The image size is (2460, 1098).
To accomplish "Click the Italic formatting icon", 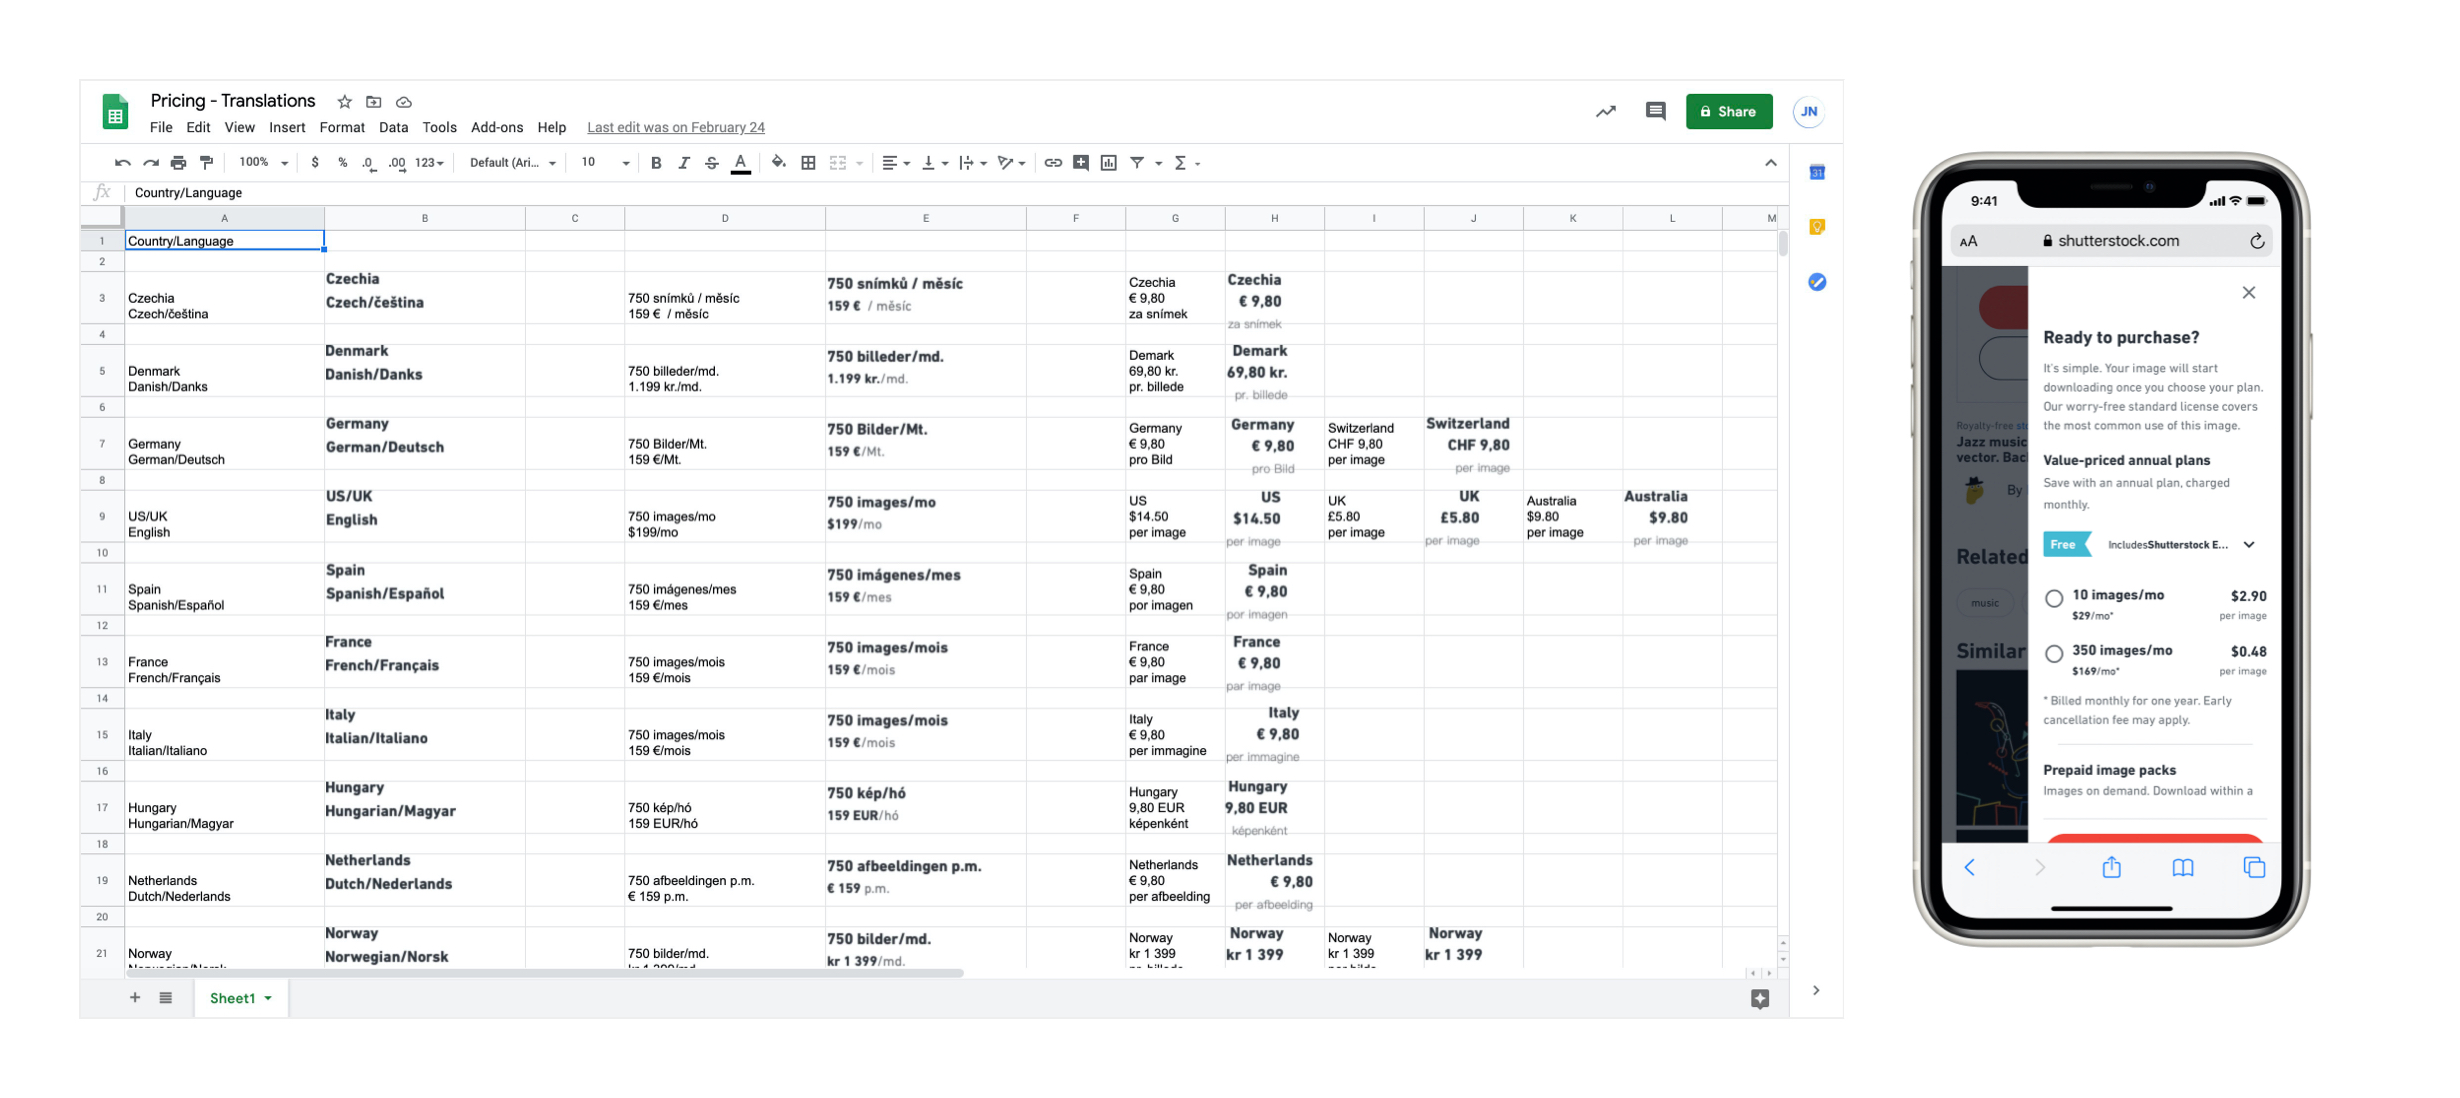I will 684,163.
